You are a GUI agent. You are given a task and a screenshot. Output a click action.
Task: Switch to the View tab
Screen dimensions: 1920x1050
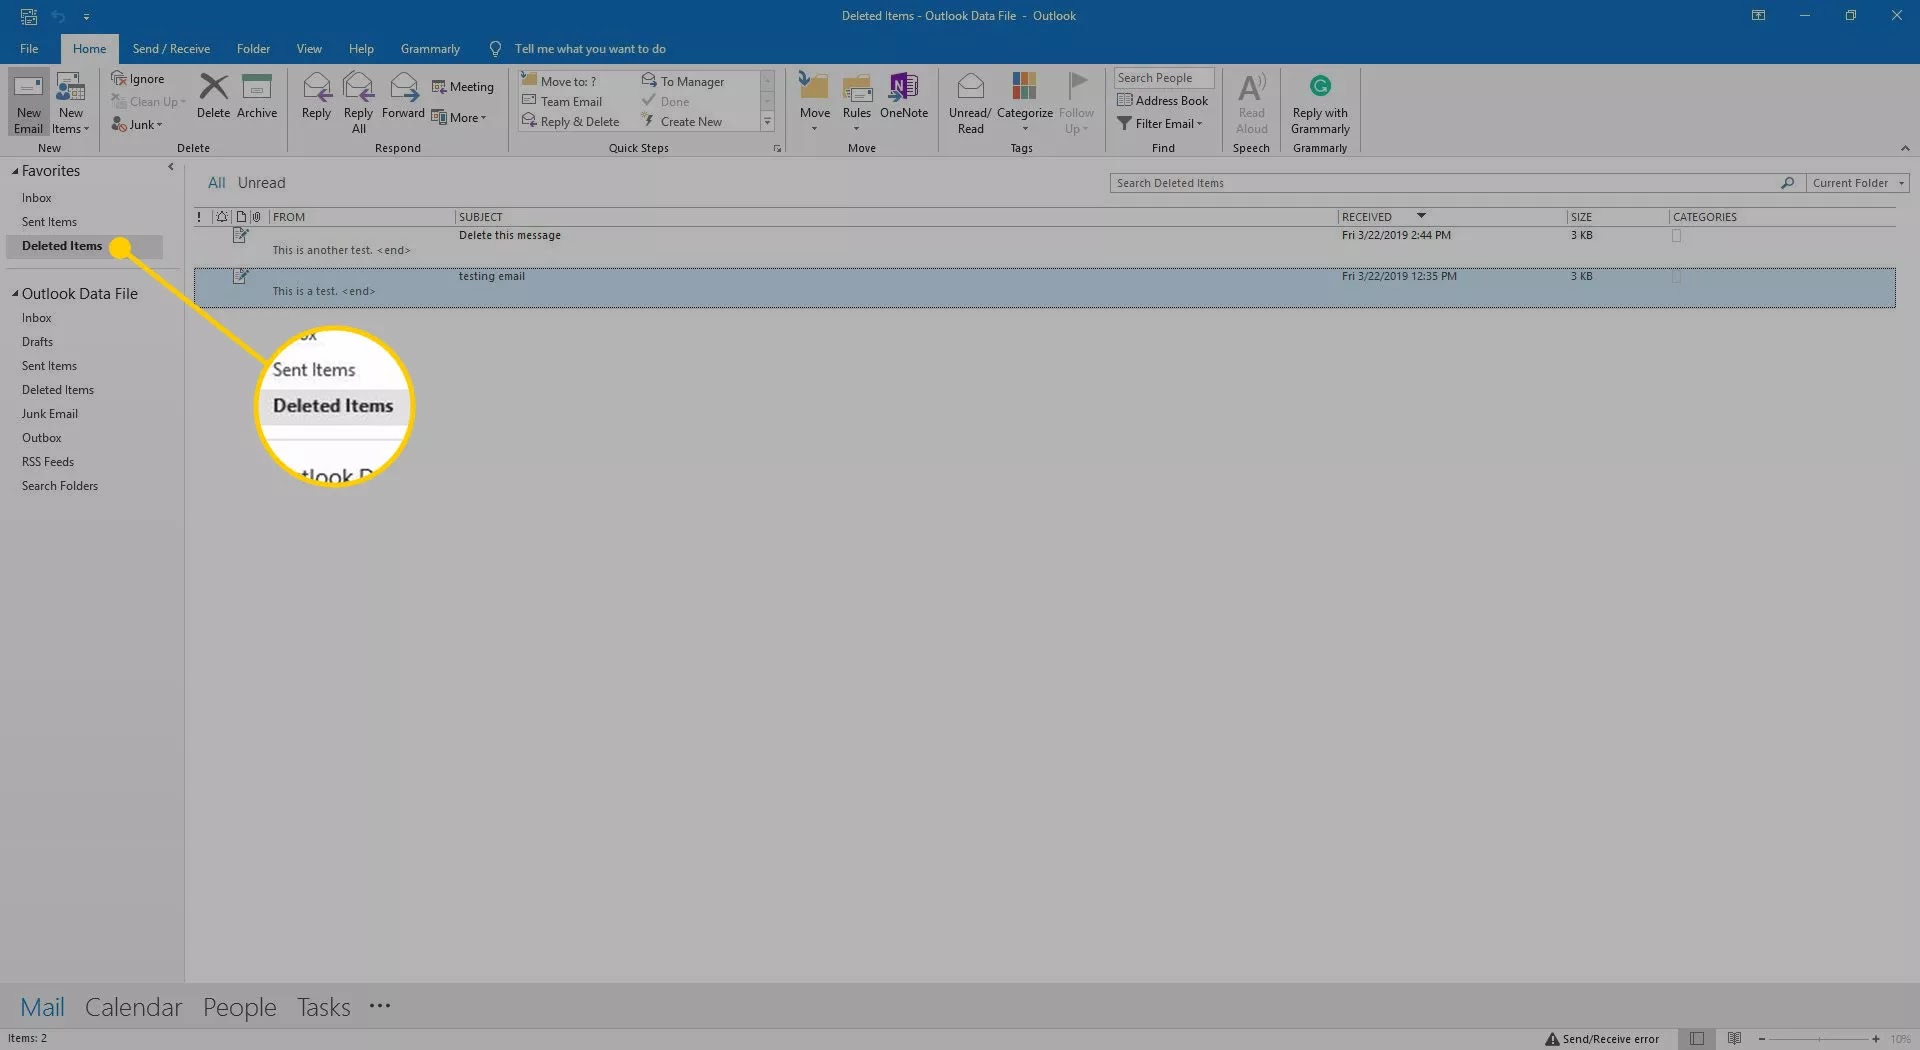[309, 48]
